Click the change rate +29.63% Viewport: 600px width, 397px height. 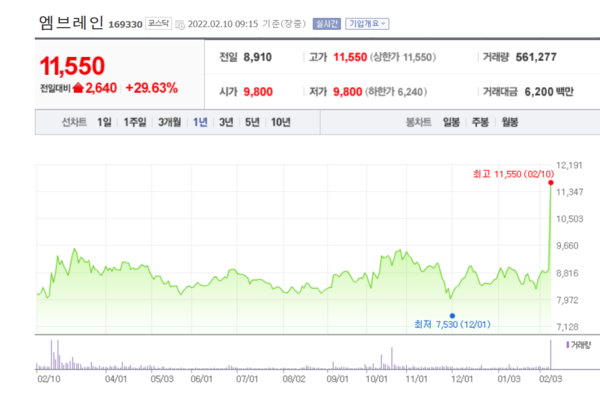152,88
